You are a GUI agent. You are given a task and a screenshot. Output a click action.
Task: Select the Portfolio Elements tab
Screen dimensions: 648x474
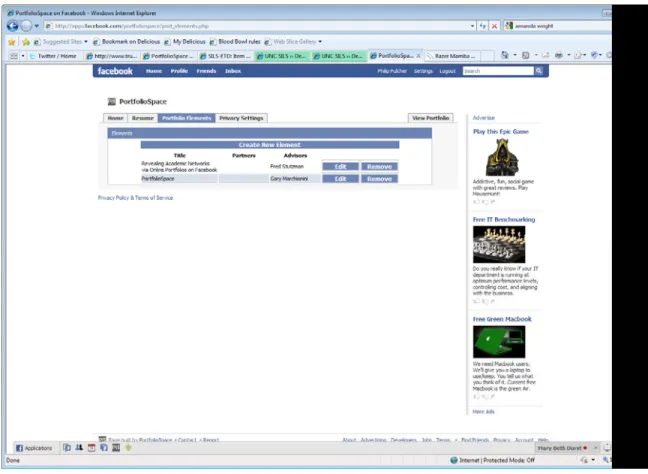click(186, 118)
